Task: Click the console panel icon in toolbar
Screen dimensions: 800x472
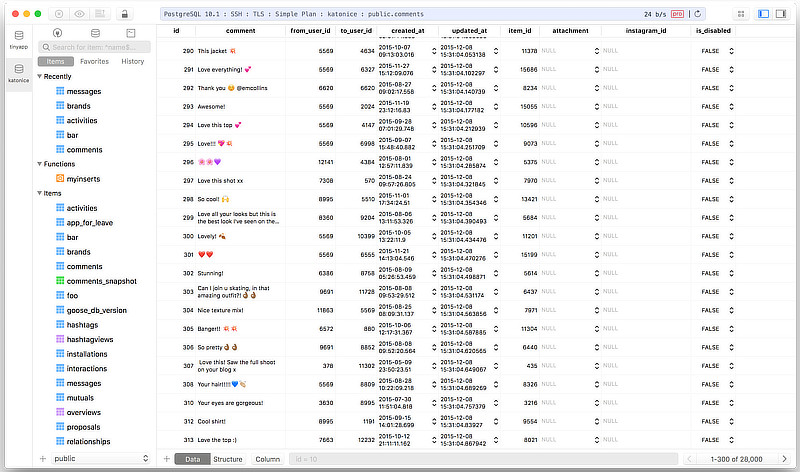Action: [100, 14]
